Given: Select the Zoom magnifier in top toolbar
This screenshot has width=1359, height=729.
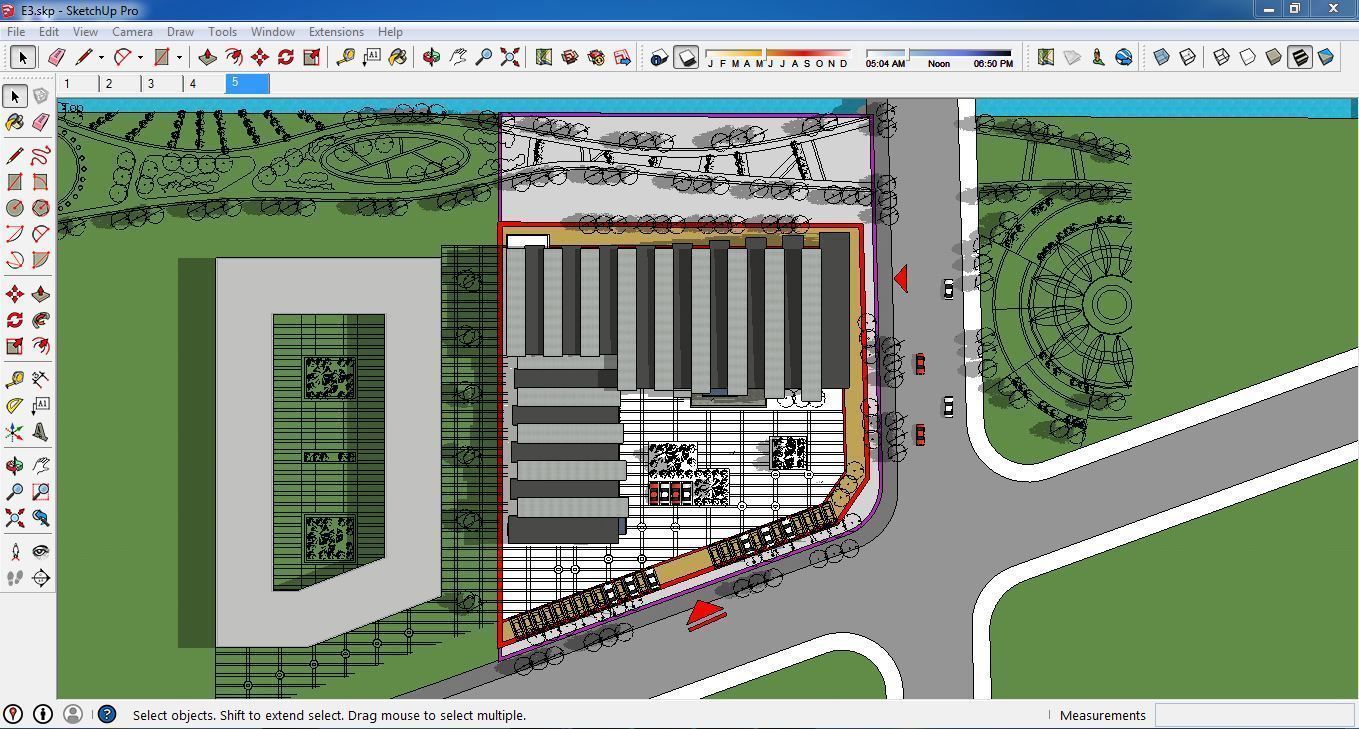Looking at the screenshot, I should (484, 57).
